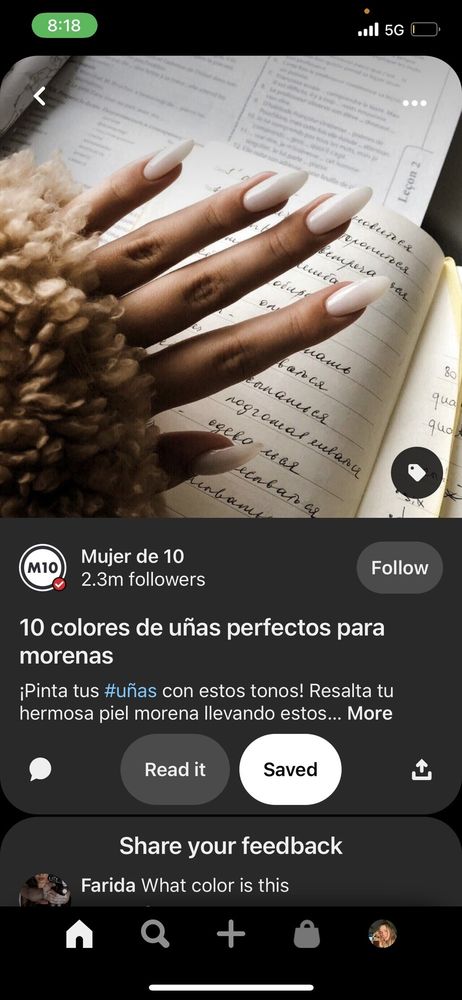Screen dimensions: 462x1000
Task: Open Farida's comment
Action: [184, 885]
